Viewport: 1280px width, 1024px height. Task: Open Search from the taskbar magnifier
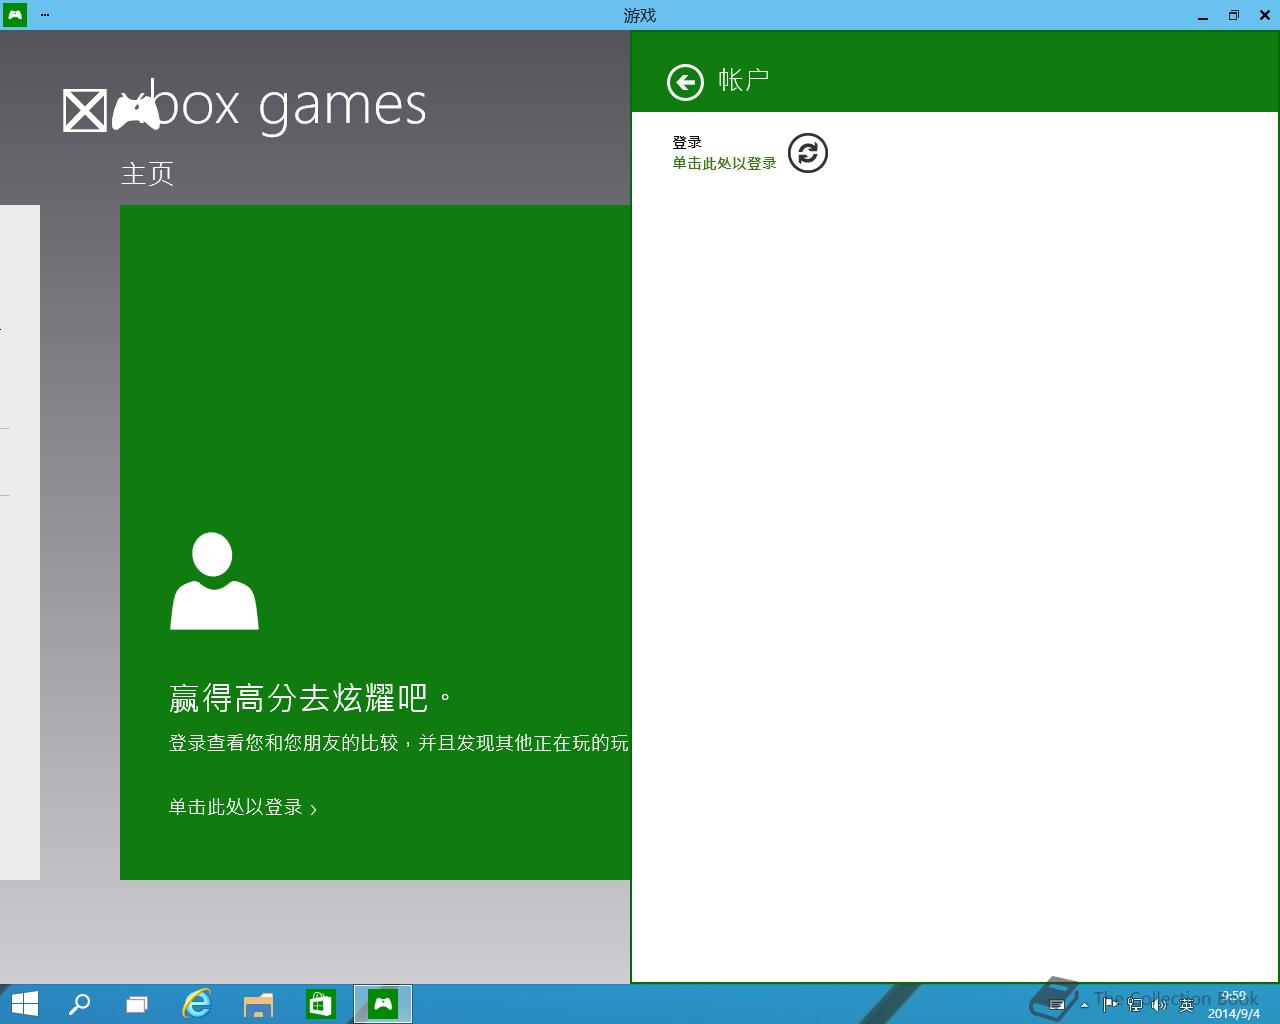click(x=79, y=1004)
